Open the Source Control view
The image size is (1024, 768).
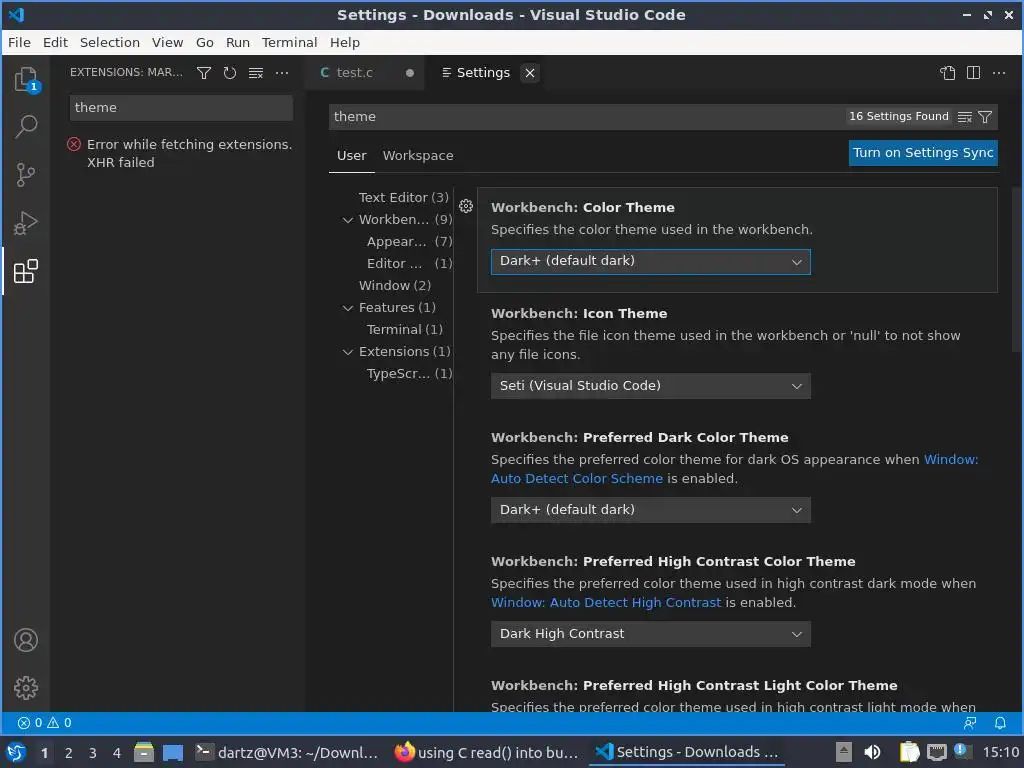click(26, 174)
